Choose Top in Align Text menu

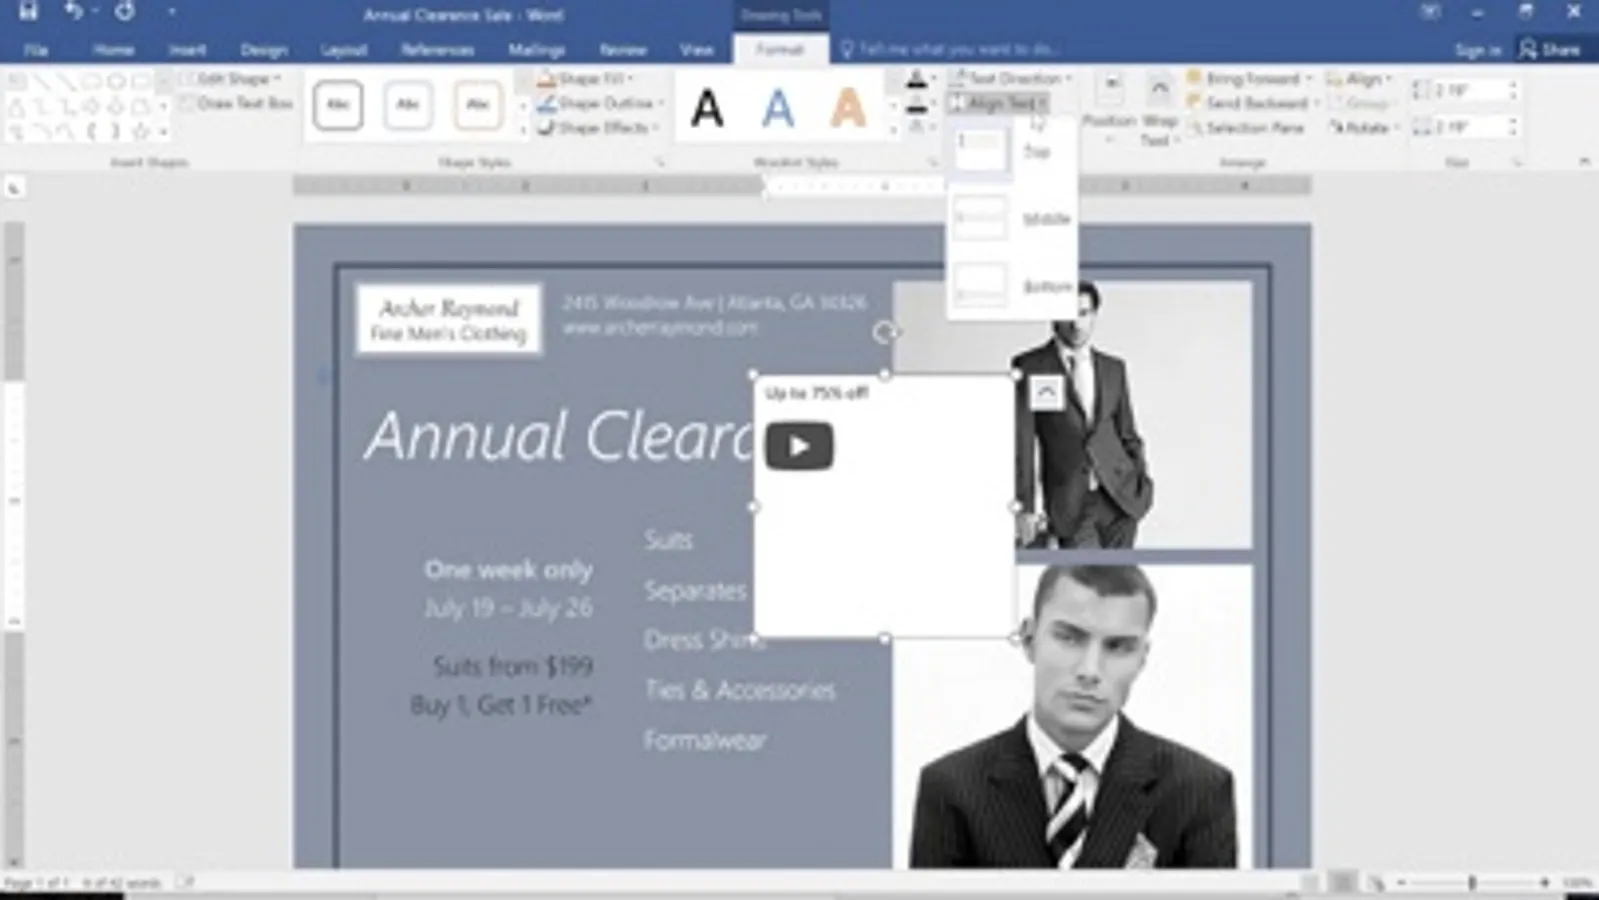tap(1011, 151)
